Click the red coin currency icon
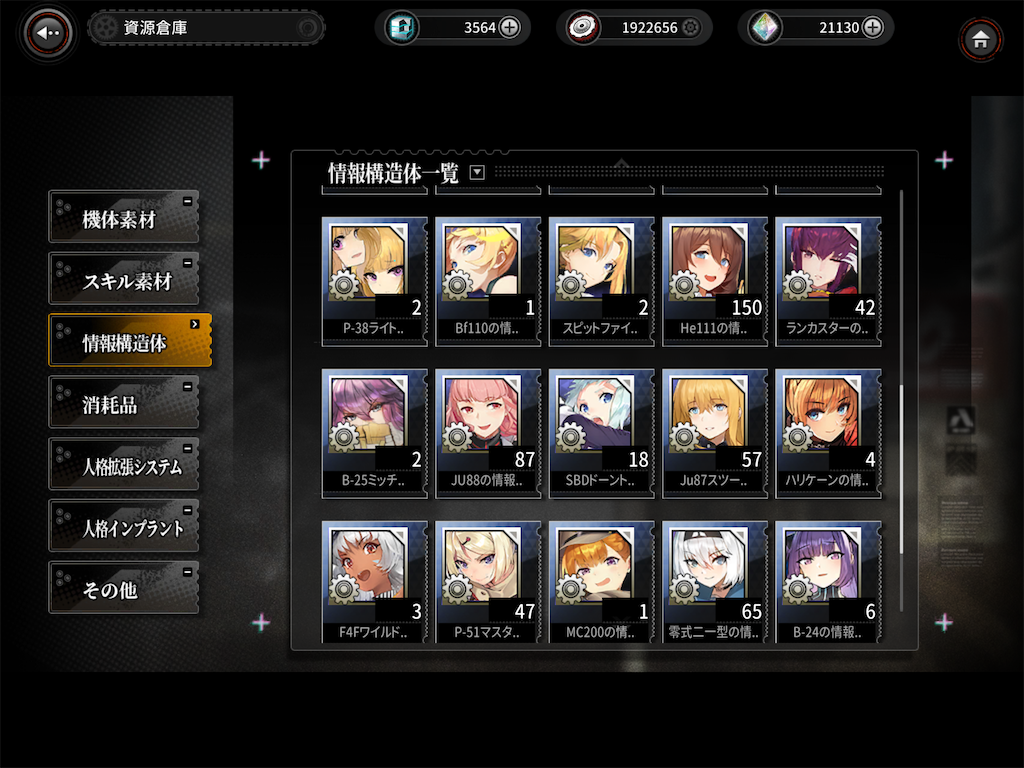This screenshot has width=1024, height=768. (x=583, y=28)
